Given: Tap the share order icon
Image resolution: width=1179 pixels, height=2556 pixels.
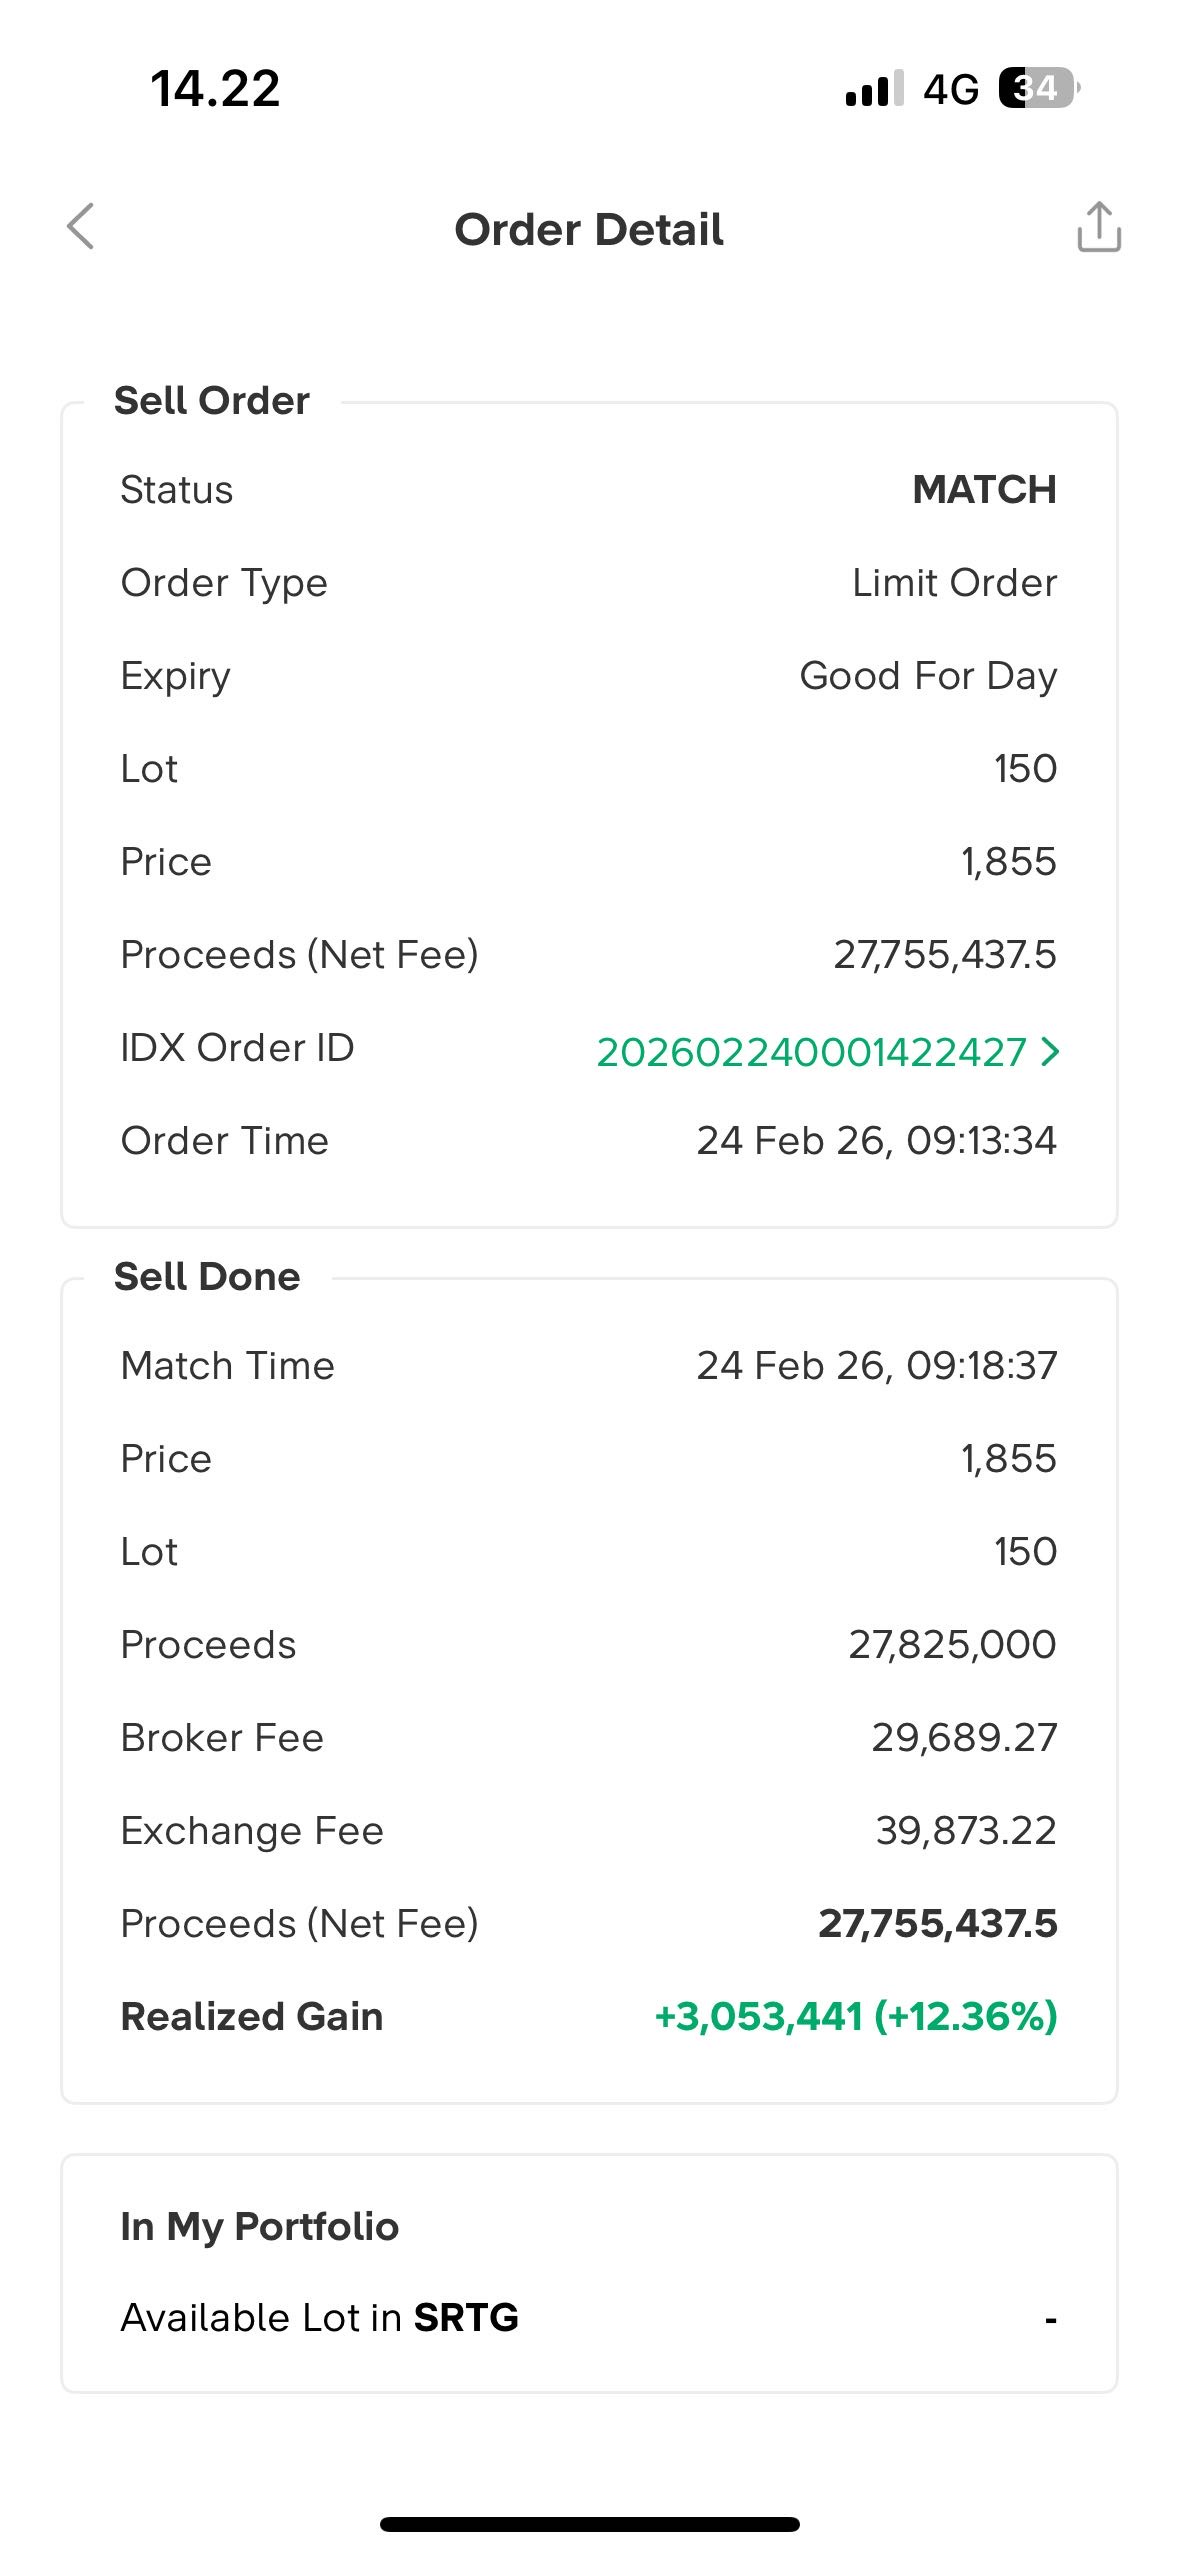Looking at the screenshot, I should pyautogui.click(x=1098, y=227).
